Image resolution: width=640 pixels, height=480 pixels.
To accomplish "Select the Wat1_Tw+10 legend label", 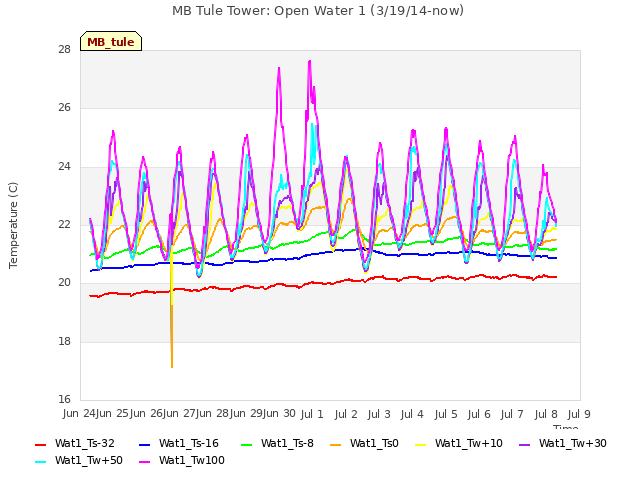I will tap(469, 444).
